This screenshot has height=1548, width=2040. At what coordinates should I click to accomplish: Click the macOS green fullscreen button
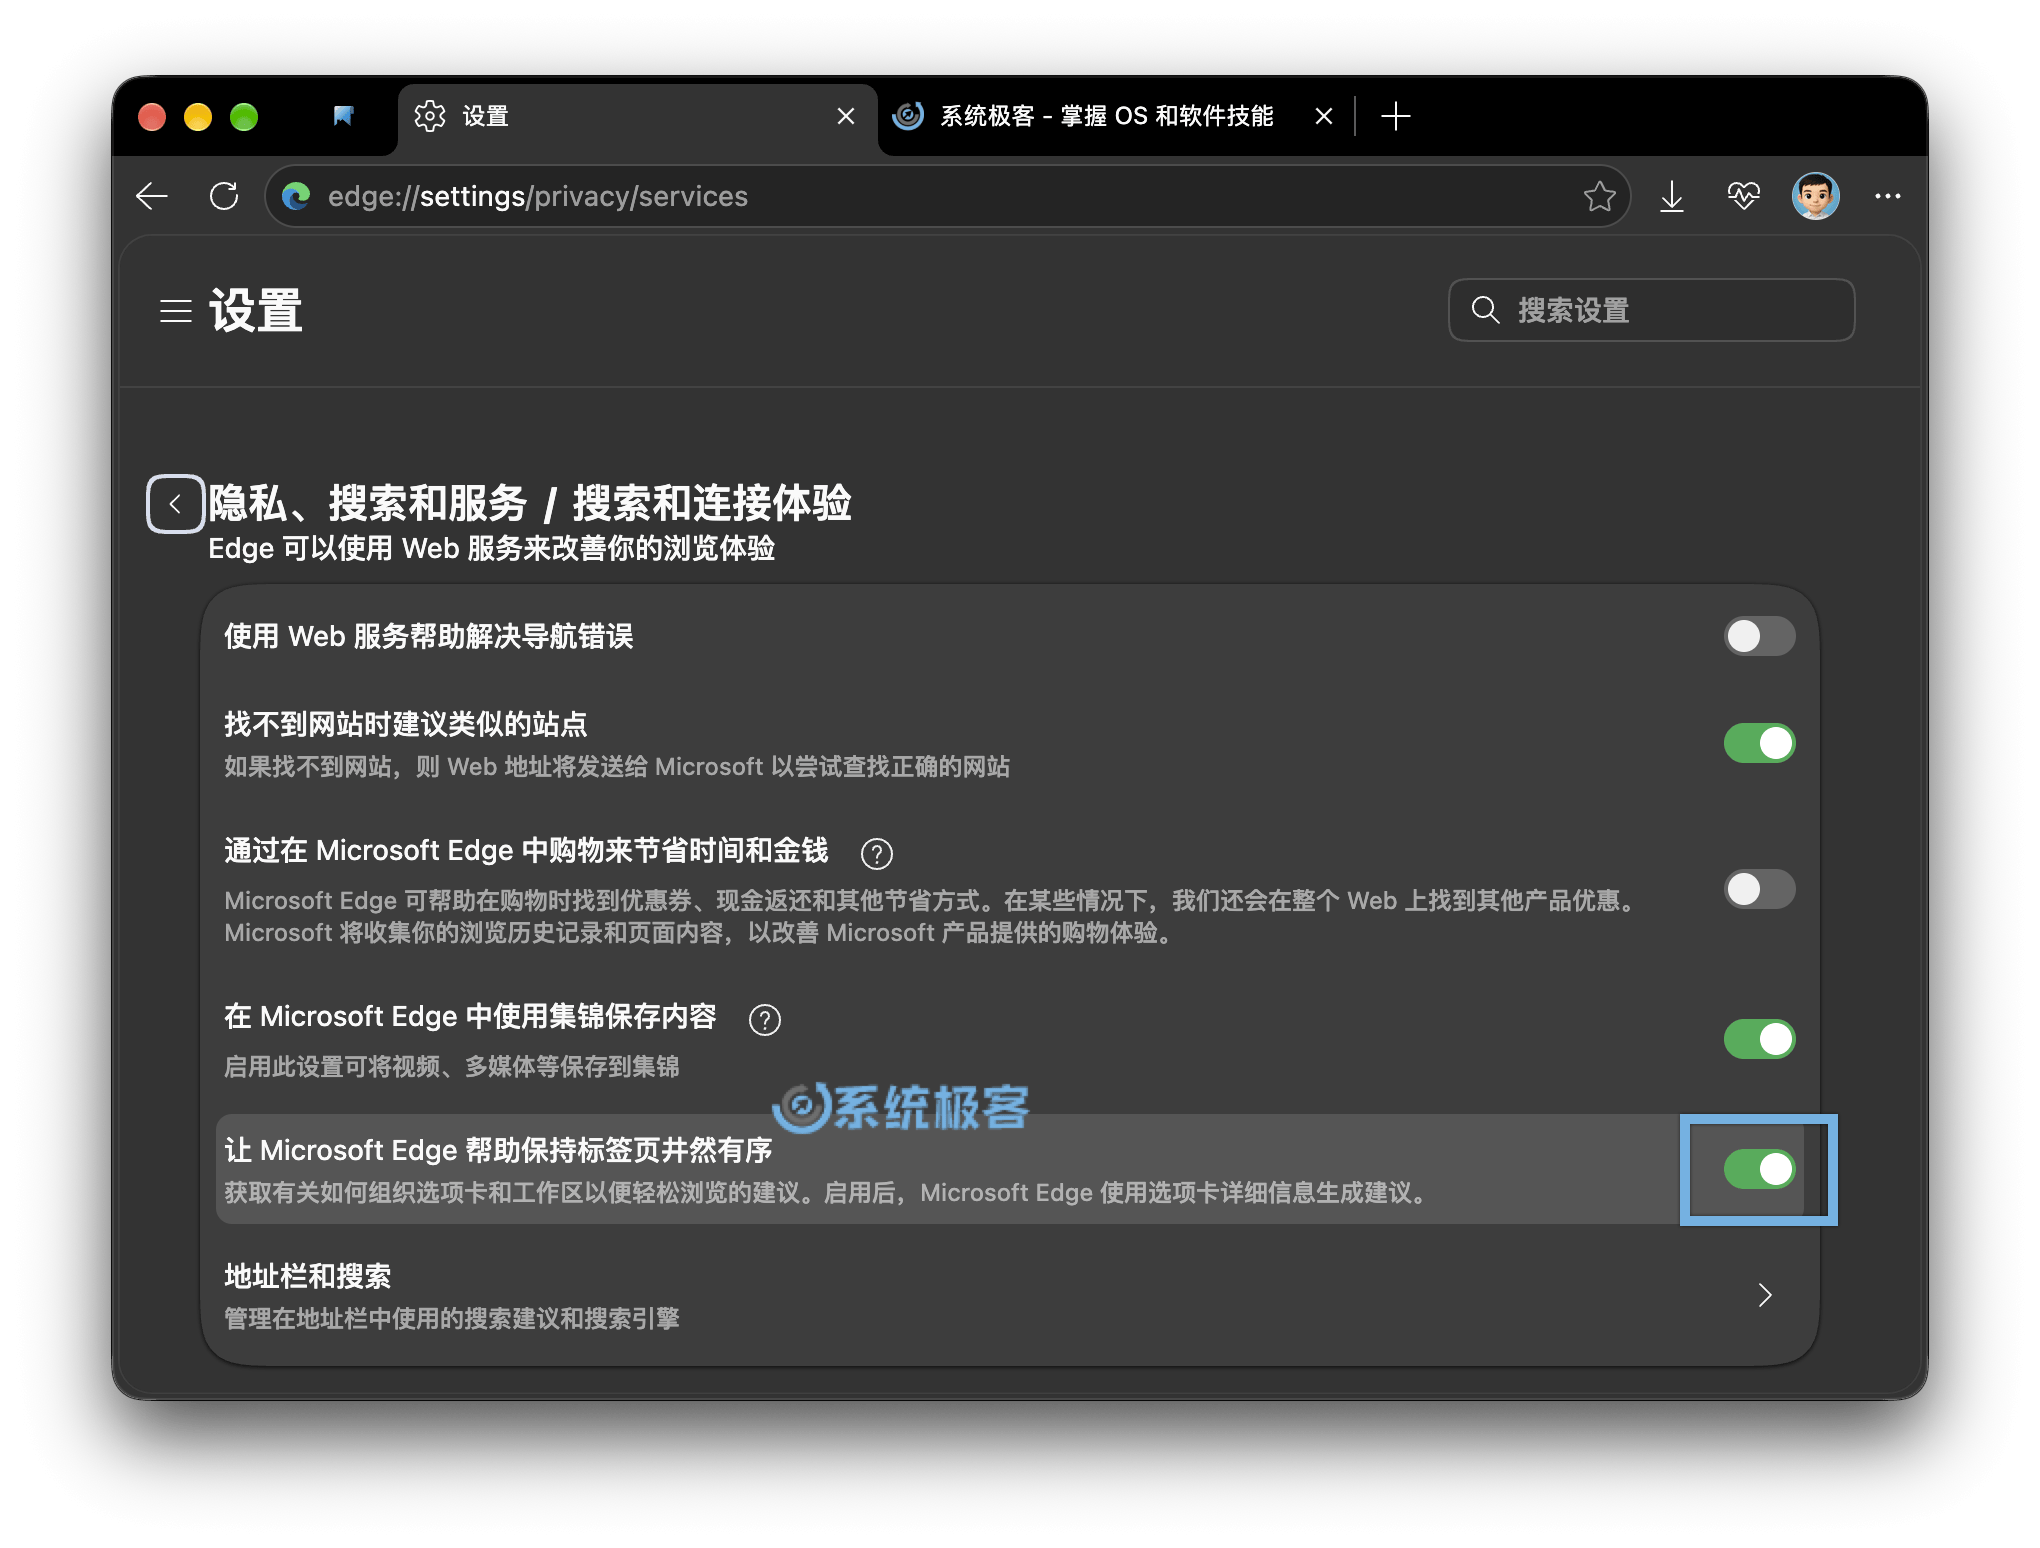pyautogui.click(x=244, y=117)
